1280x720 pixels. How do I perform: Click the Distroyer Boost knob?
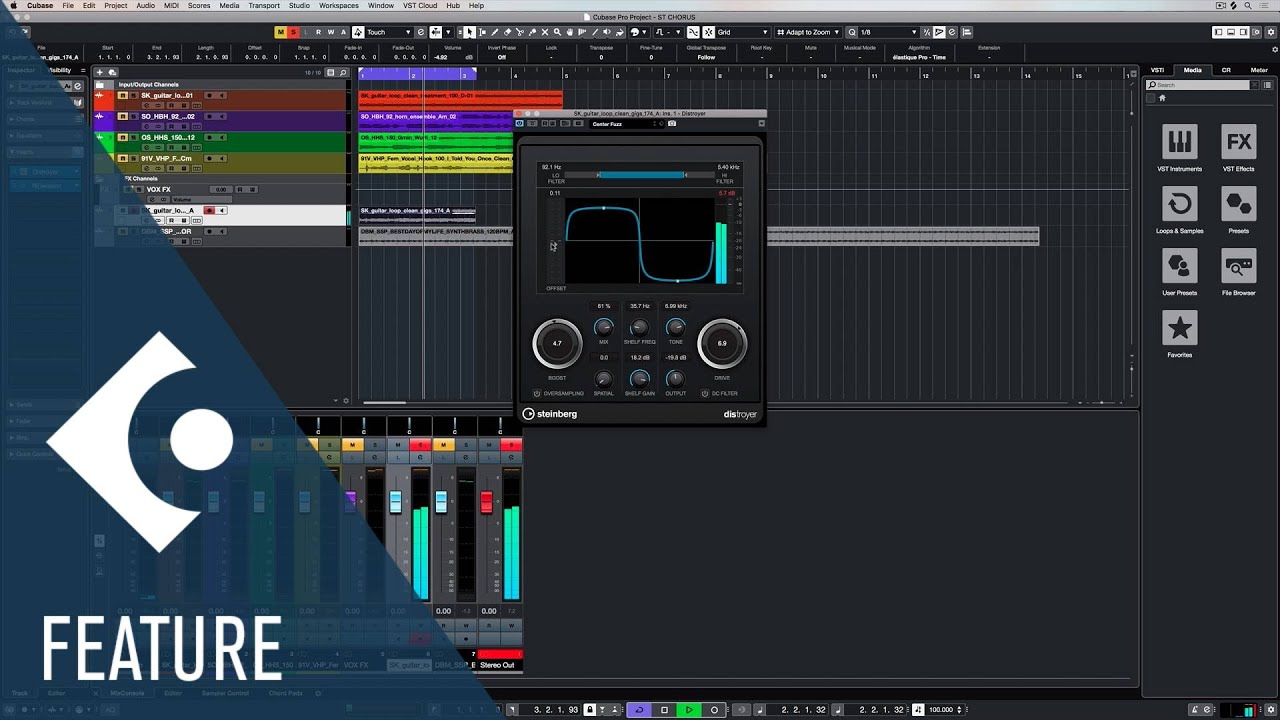pos(557,343)
